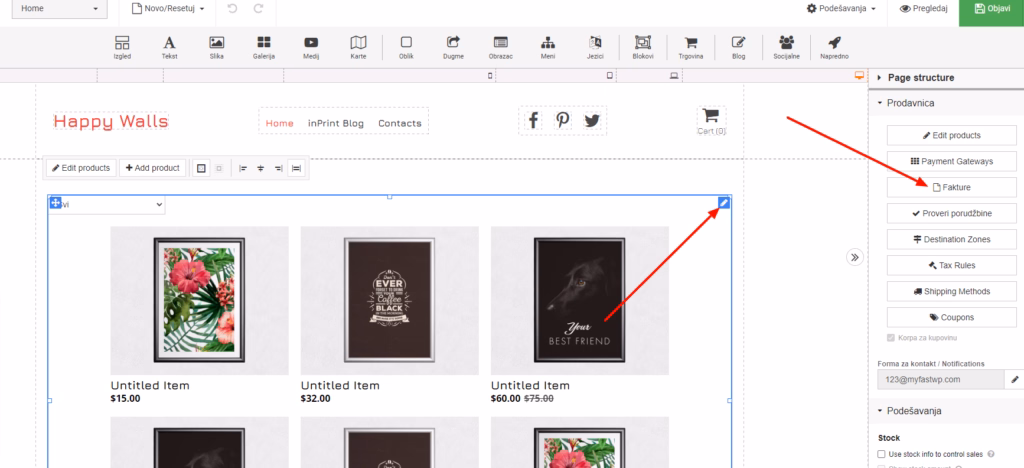Select the $15.00 tropical flower poster thumbnail

pyautogui.click(x=199, y=300)
